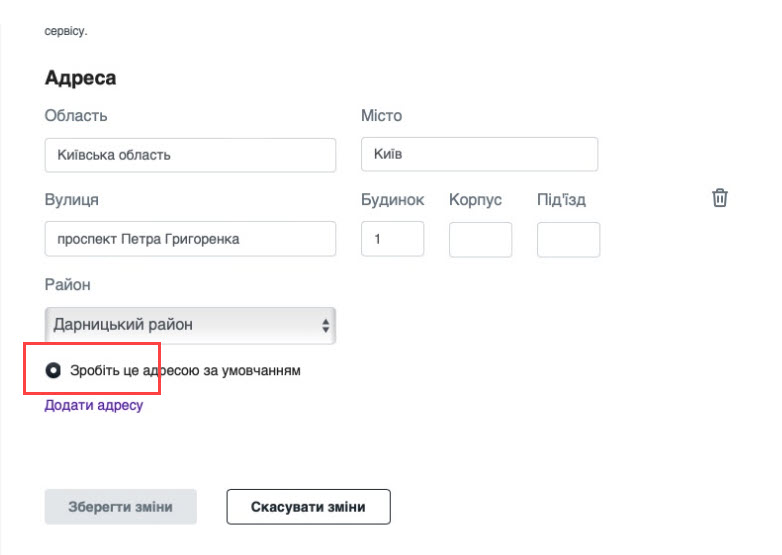Image resolution: width=782 pixels, height=555 pixels.
Task: Click the 'Корпус' field label
Action: [475, 200]
